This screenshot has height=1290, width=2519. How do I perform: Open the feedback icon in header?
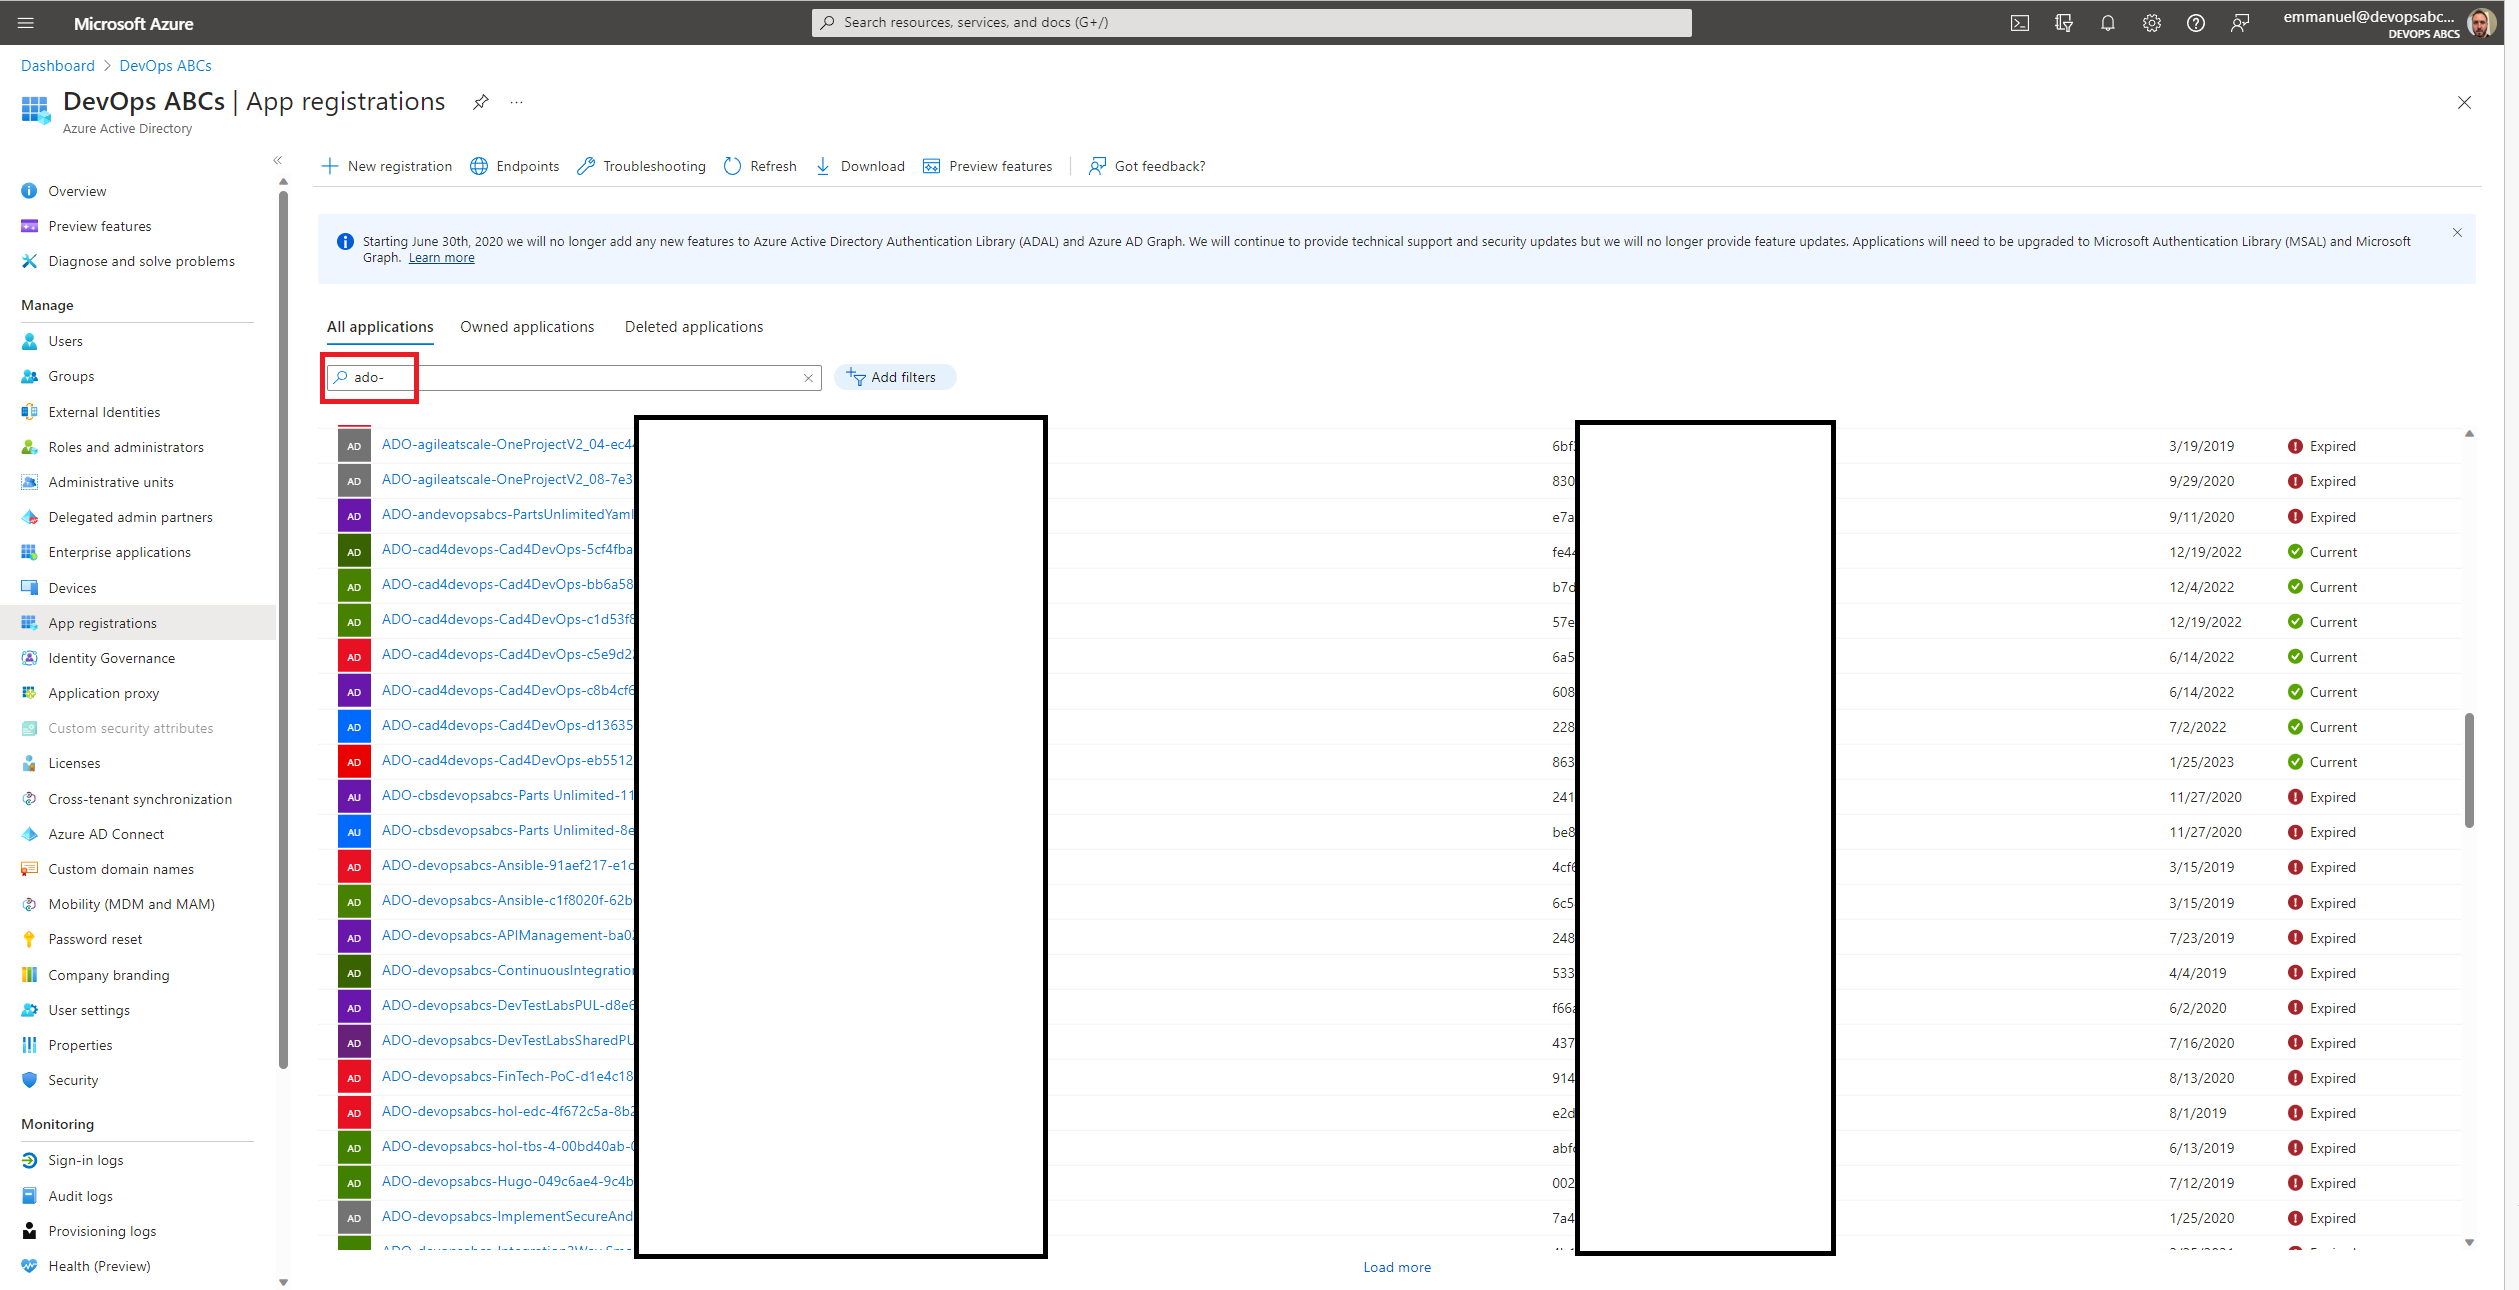2239,23
